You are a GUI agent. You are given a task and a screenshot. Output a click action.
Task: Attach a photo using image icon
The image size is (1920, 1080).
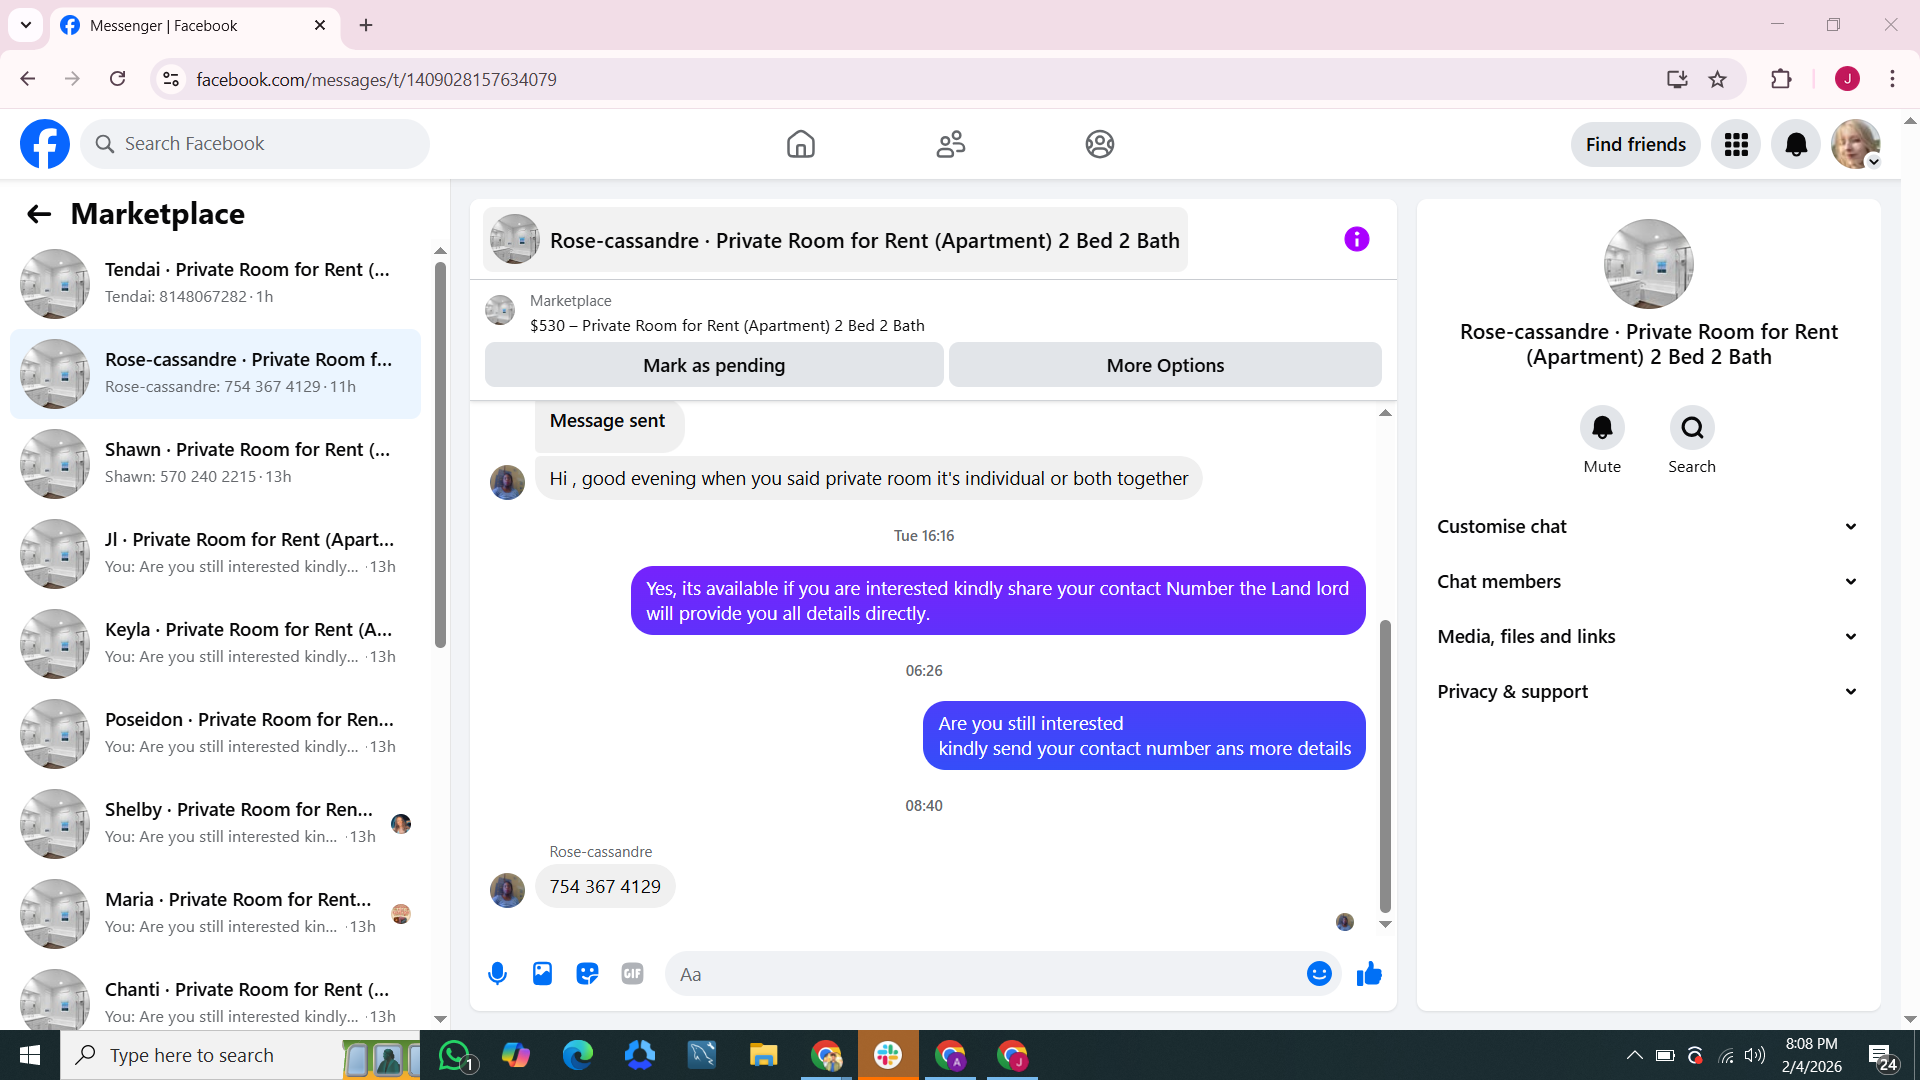tap(542, 973)
